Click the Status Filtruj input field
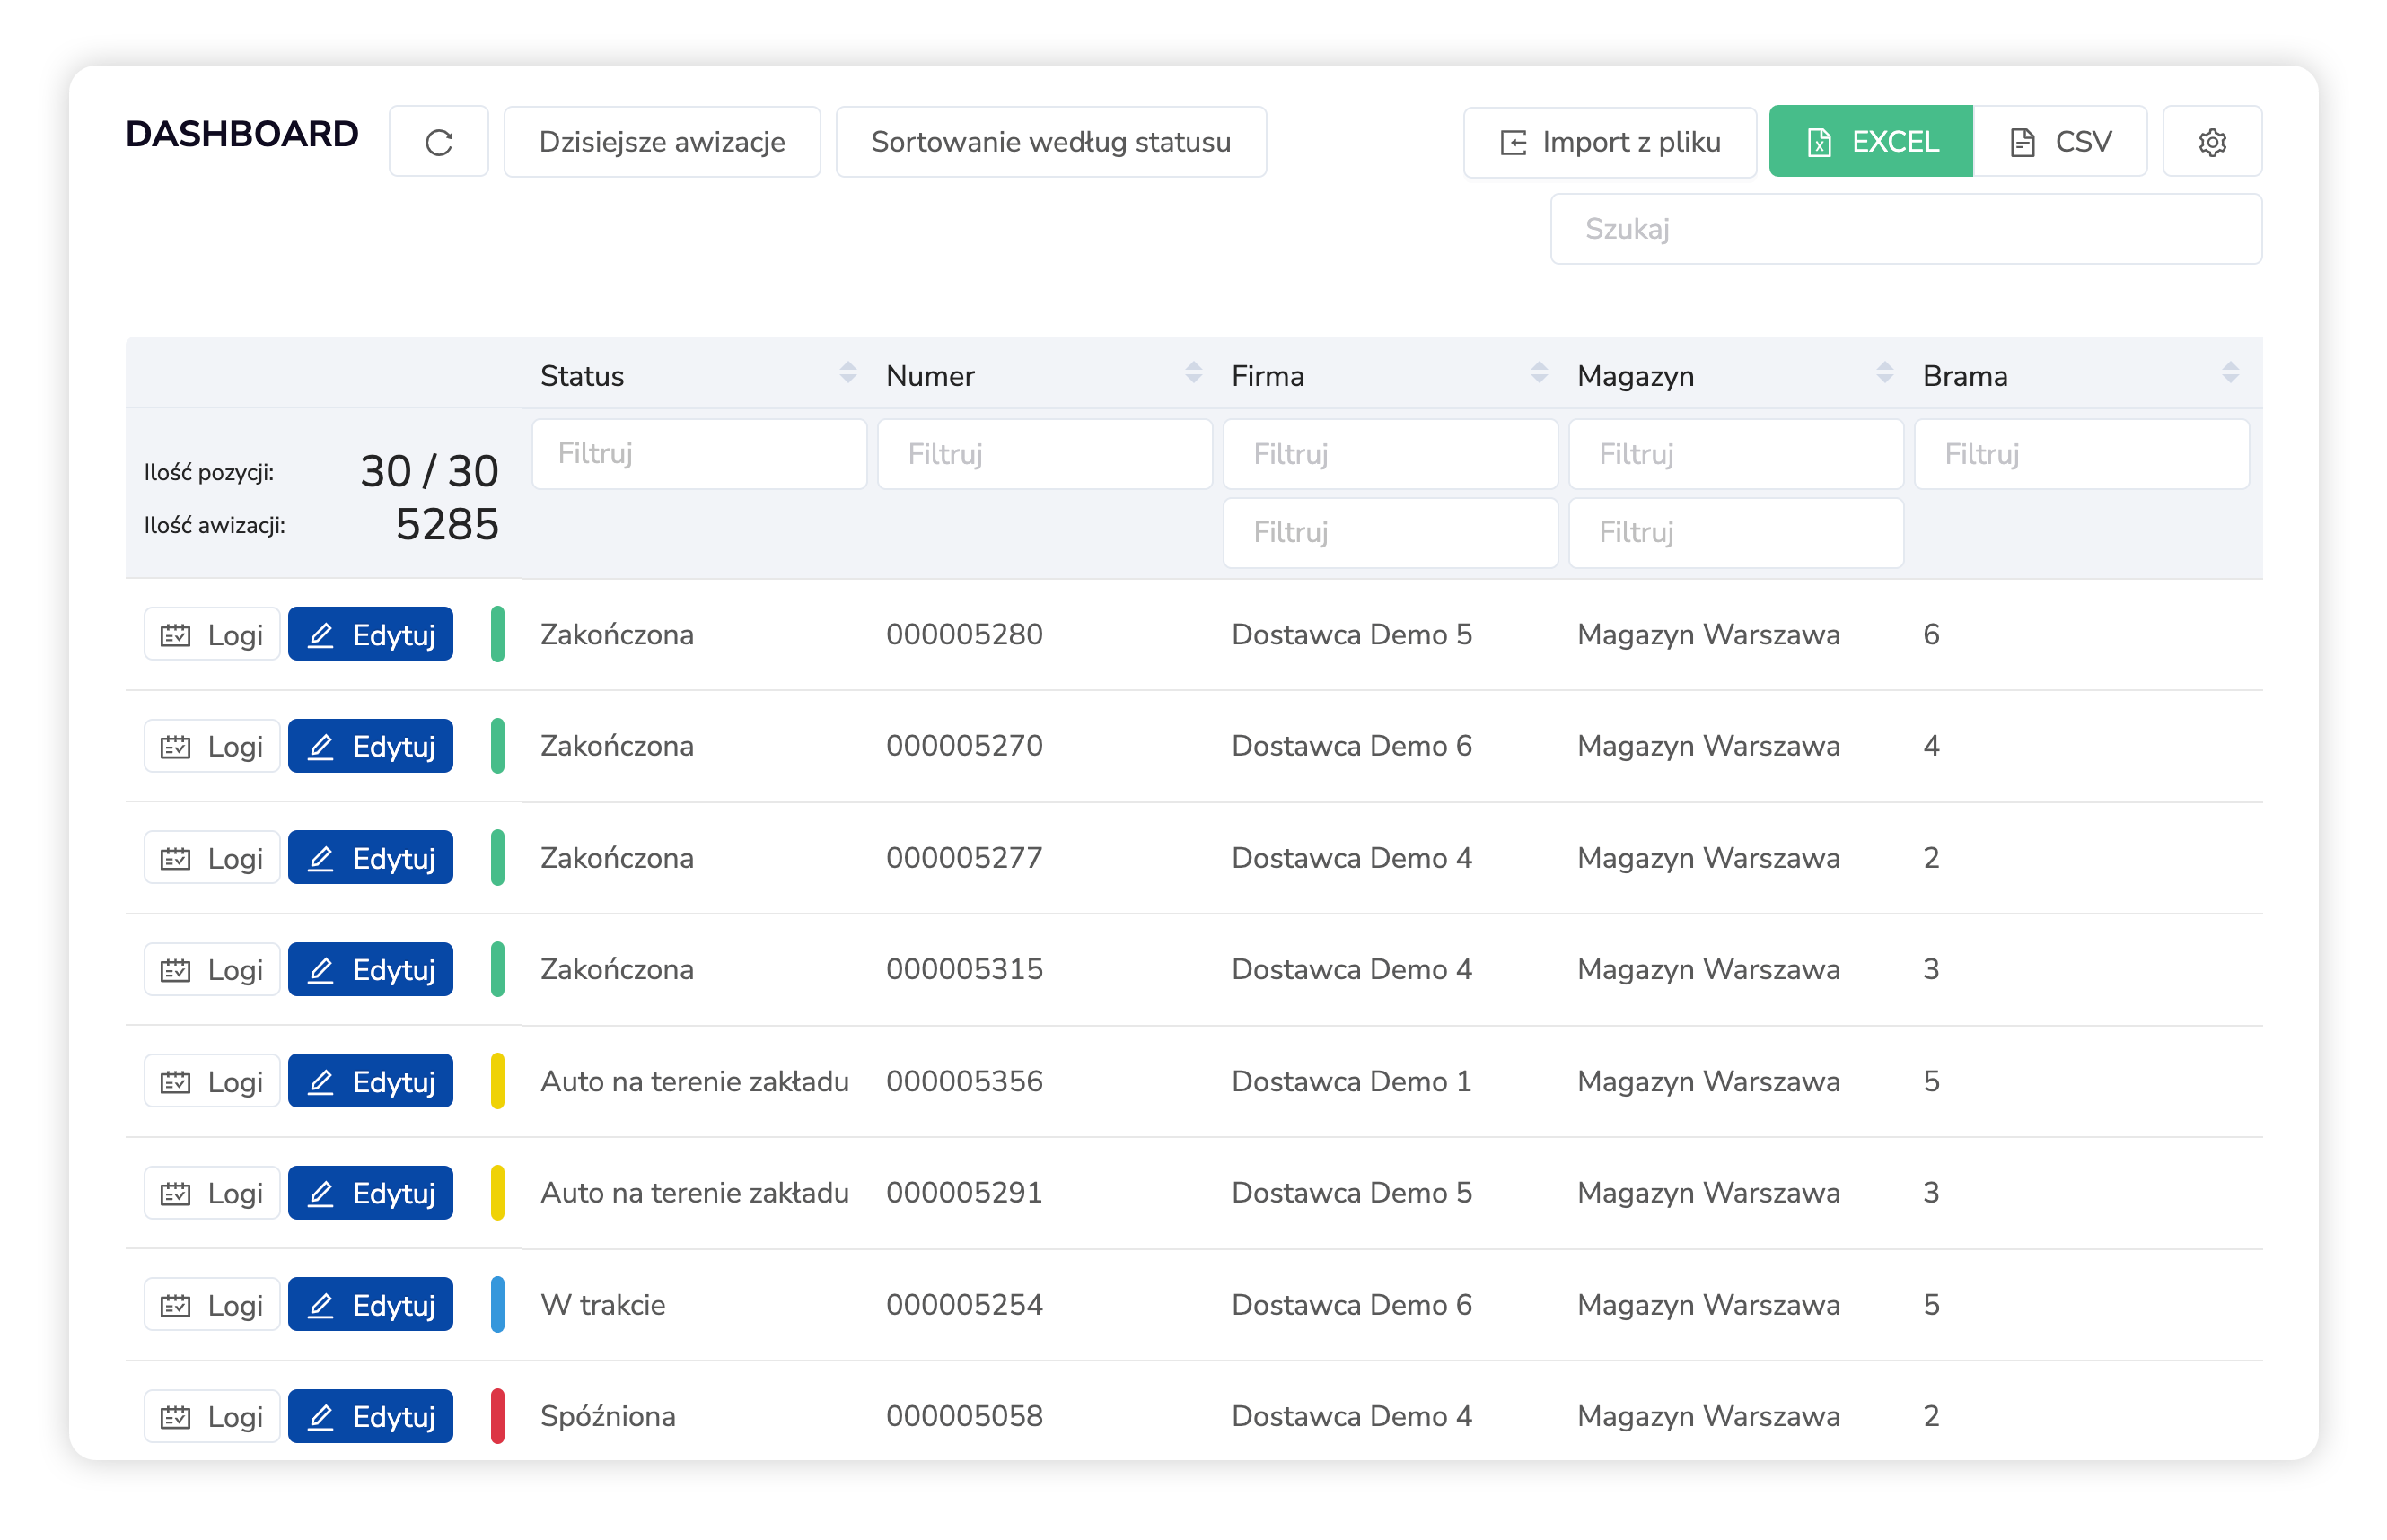This screenshot has height=1540, width=2387. pyautogui.click(x=699, y=454)
